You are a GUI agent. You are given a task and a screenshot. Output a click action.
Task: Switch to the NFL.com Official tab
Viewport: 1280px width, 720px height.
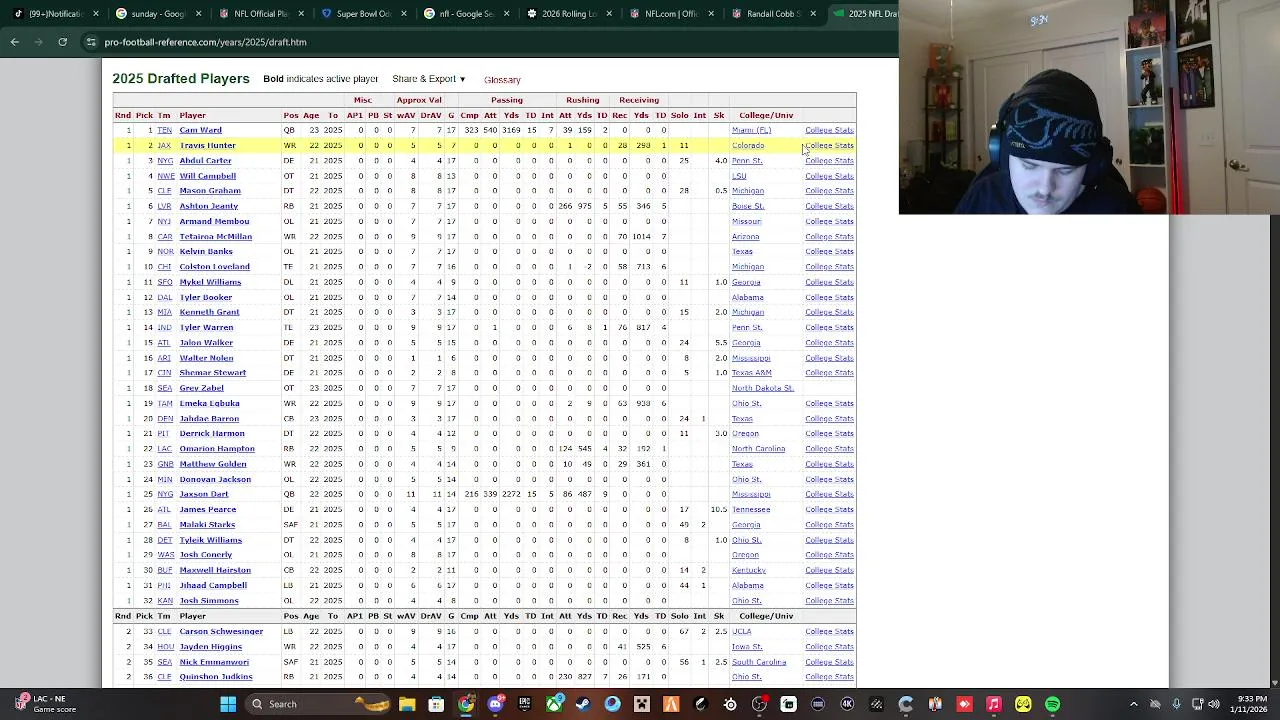point(670,14)
